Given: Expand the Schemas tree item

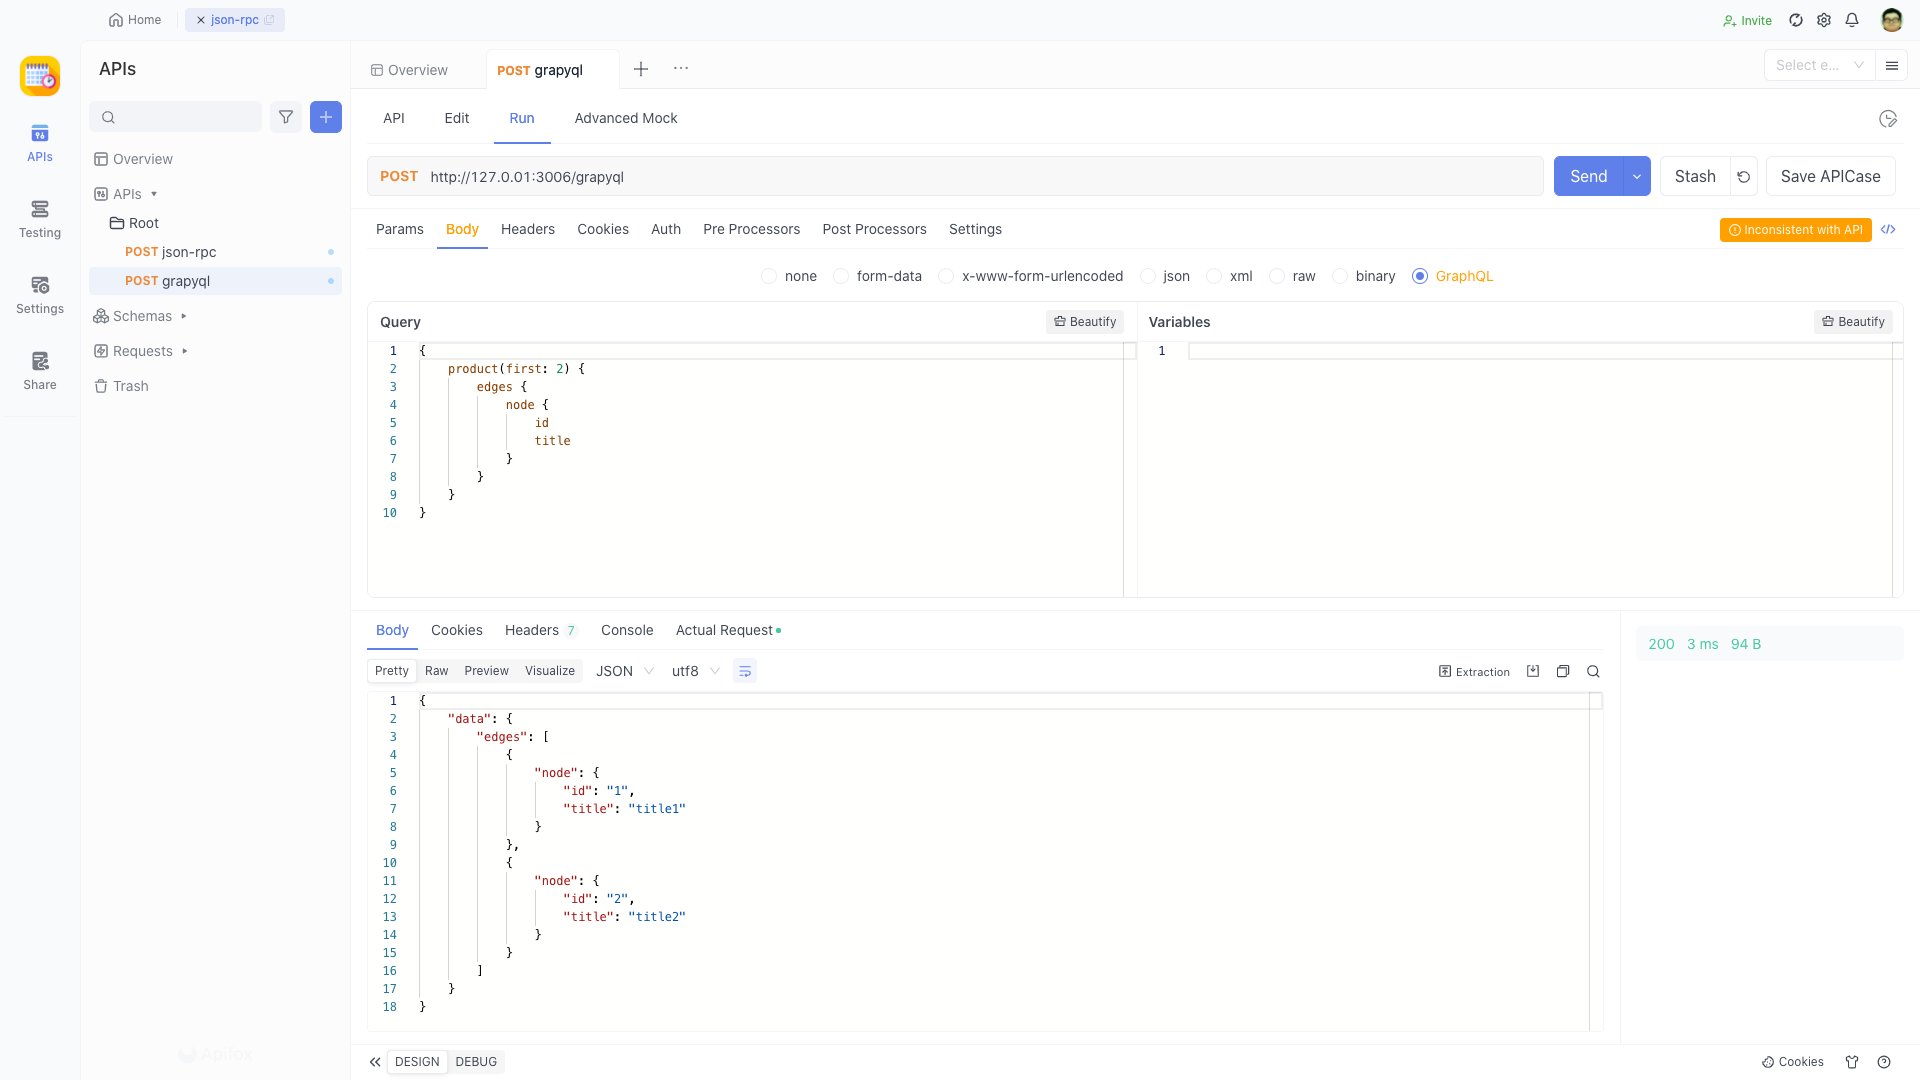Looking at the screenshot, I should (x=184, y=316).
